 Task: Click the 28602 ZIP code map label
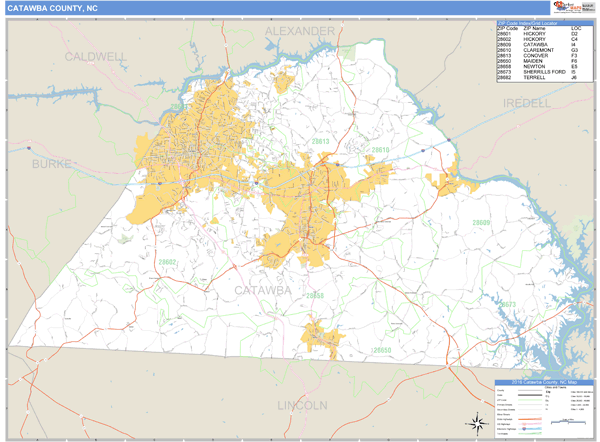[x=167, y=262]
